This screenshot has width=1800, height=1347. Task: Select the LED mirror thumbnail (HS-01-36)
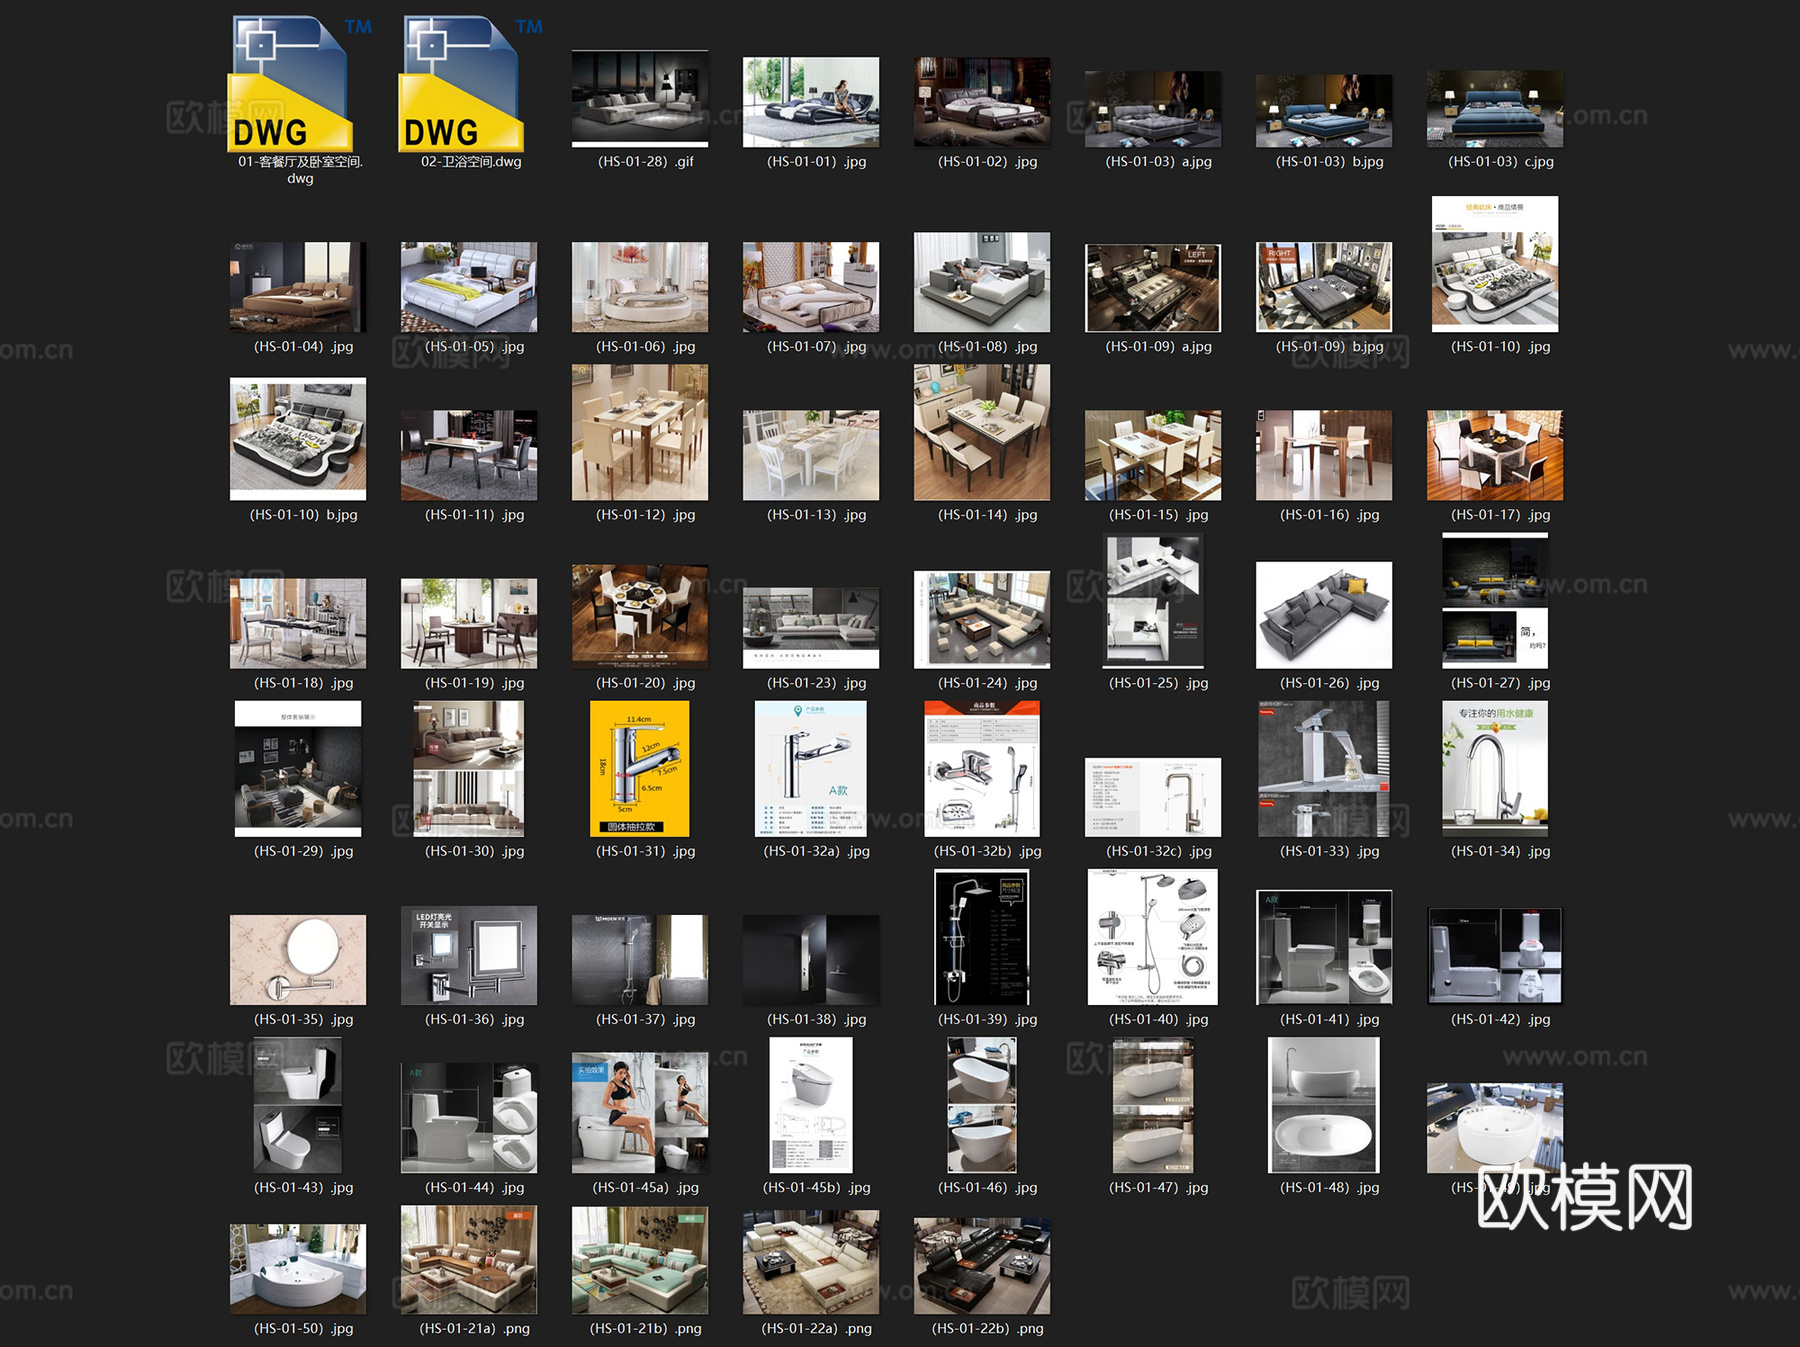[469, 955]
